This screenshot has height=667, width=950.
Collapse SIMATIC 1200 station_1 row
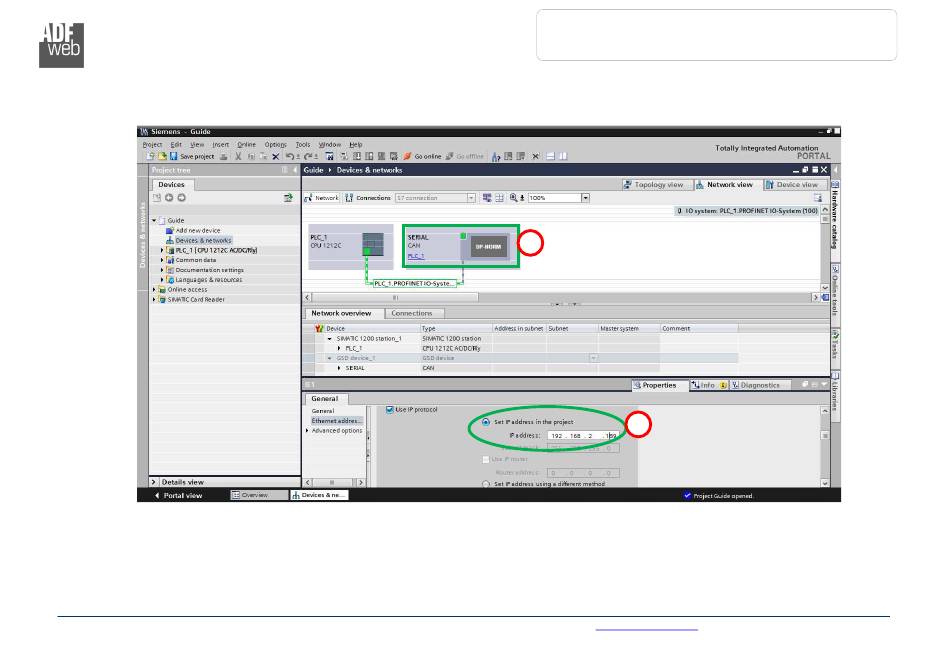click(330, 339)
